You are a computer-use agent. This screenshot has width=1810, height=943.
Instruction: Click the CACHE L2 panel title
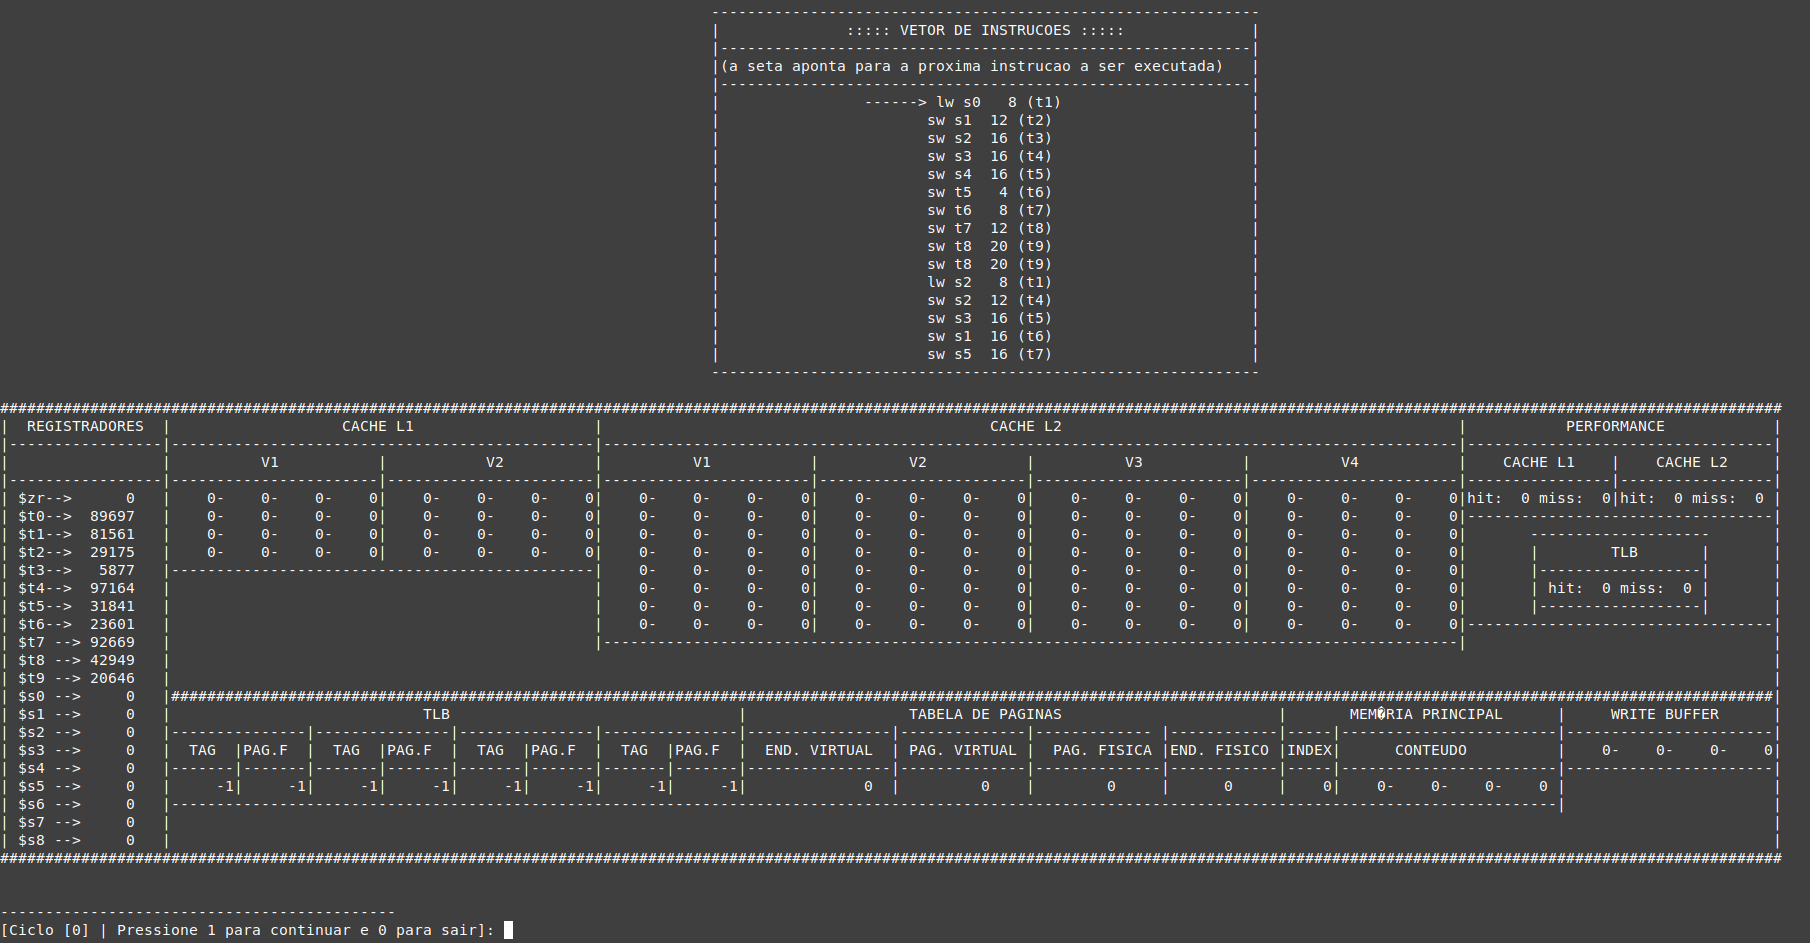click(x=1027, y=425)
